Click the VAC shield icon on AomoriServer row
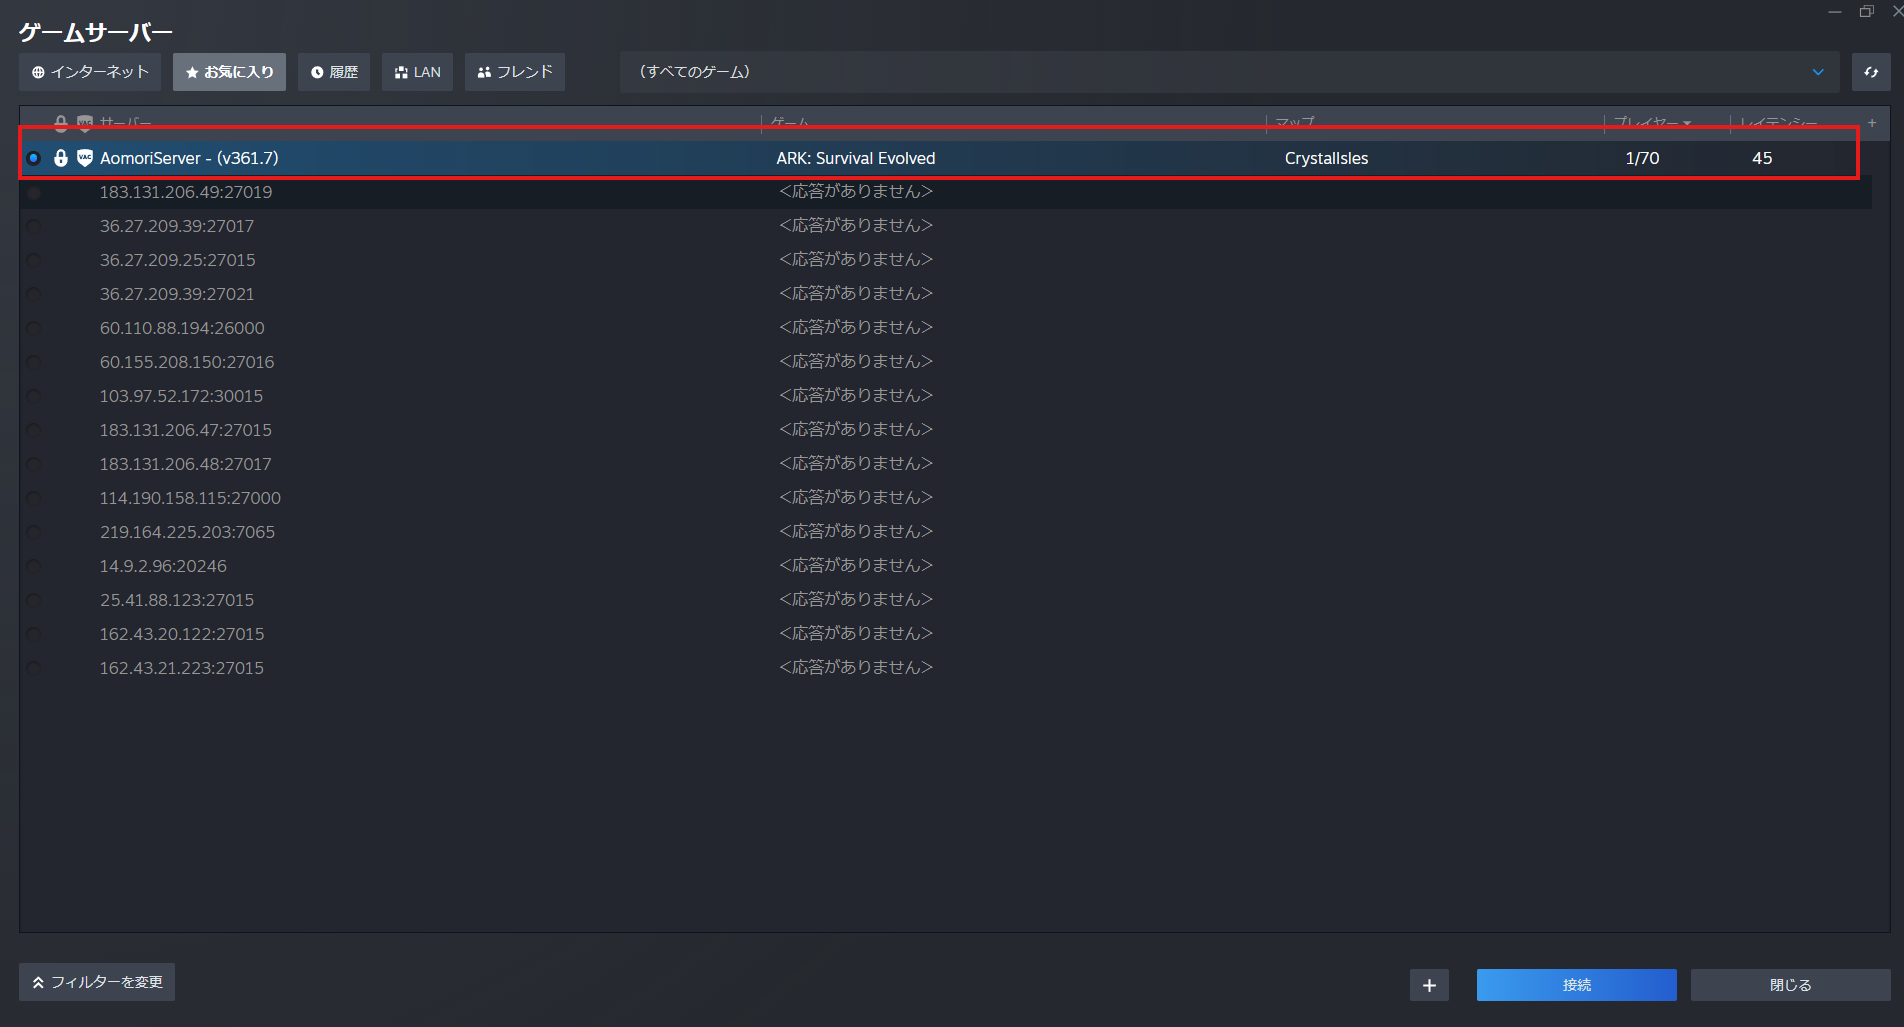The width and height of the screenshot is (1904, 1027). (x=85, y=158)
